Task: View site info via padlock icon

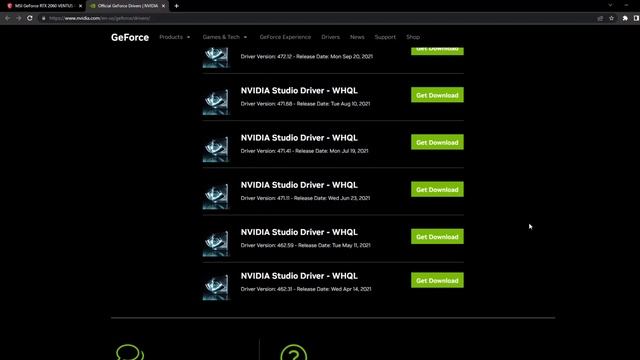Action: point(44,18)
